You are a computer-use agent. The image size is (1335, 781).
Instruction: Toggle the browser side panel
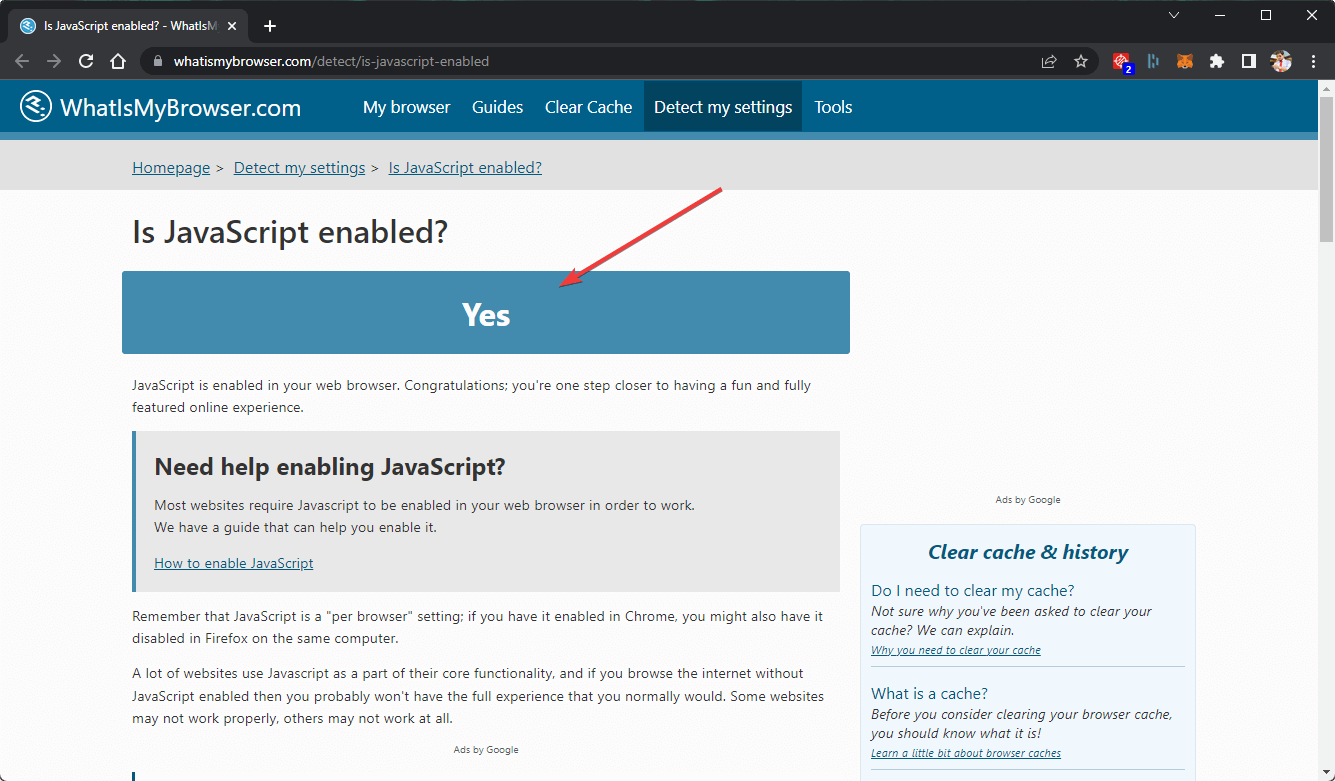(1248, 61)
